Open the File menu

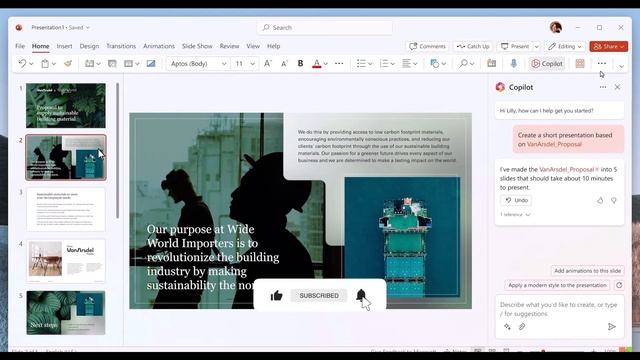click(20, 46)
